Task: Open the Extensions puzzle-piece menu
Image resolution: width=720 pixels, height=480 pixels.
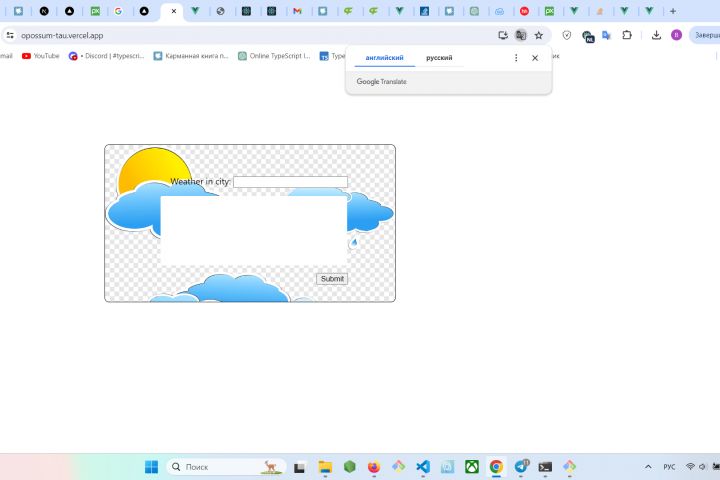Action: [627, 35]
